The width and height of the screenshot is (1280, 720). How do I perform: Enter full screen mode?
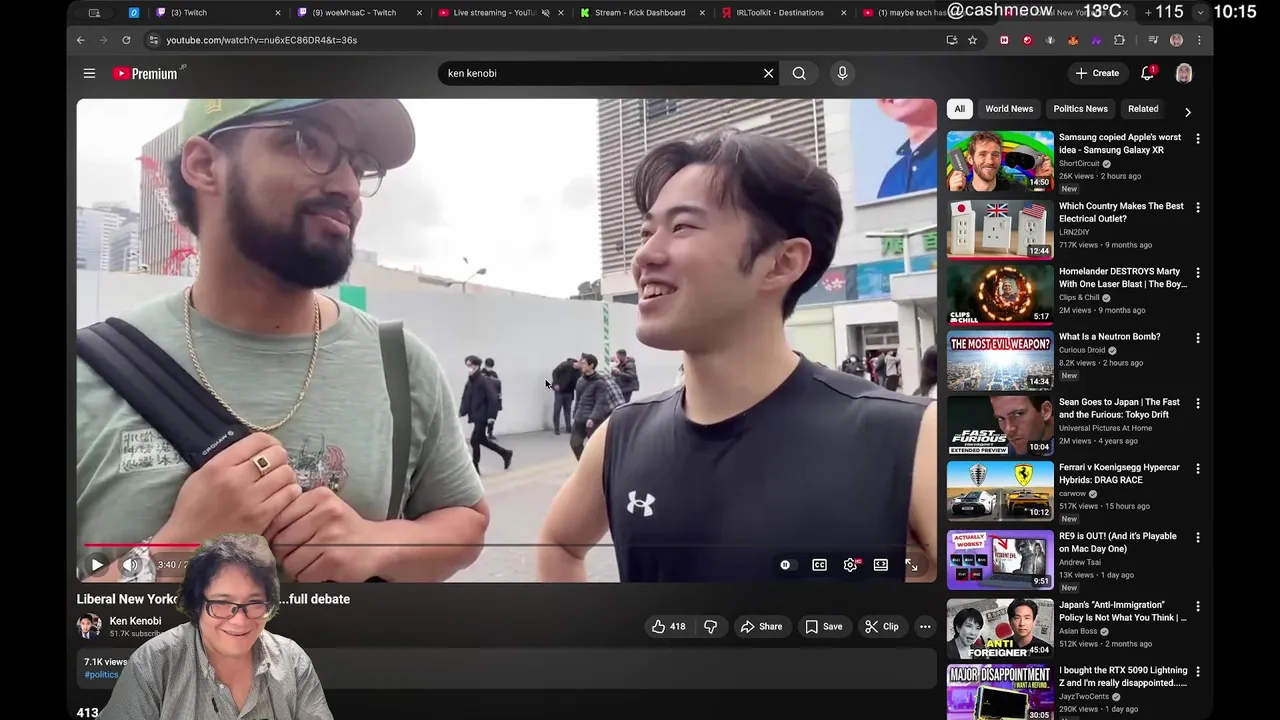(911, 565)
